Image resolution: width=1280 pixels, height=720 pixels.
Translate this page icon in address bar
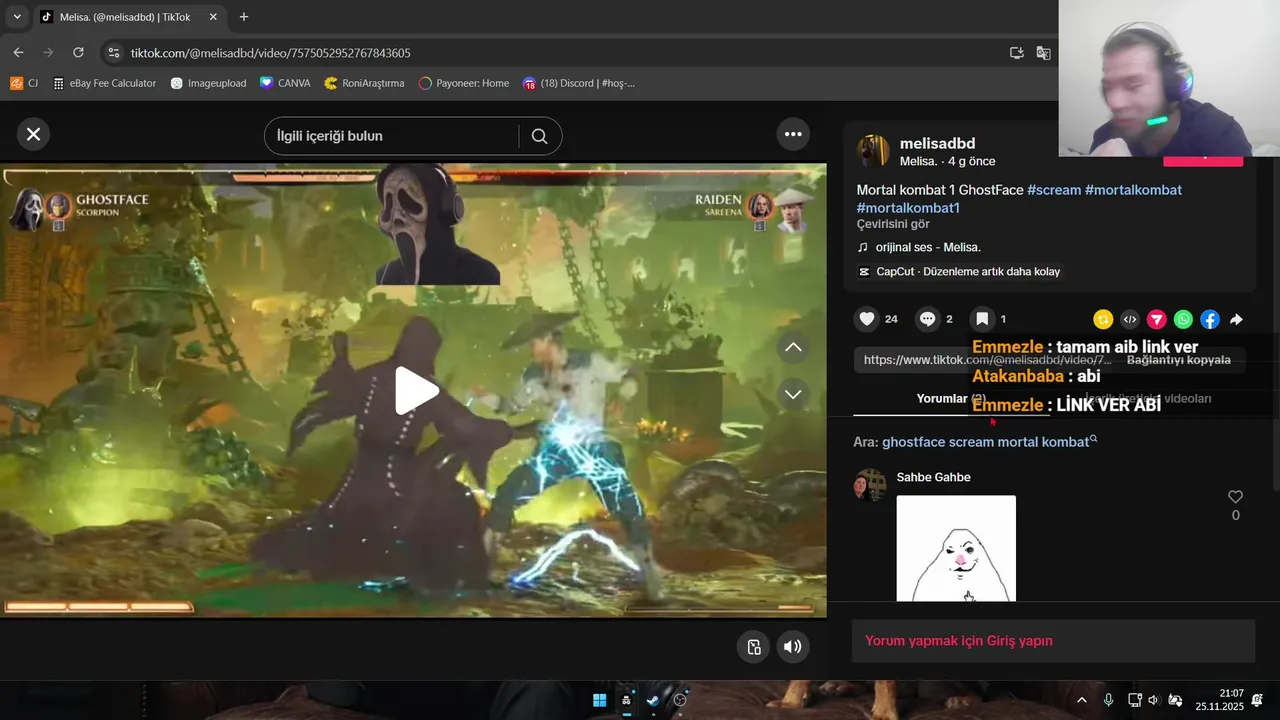(x=1044, y=52)
